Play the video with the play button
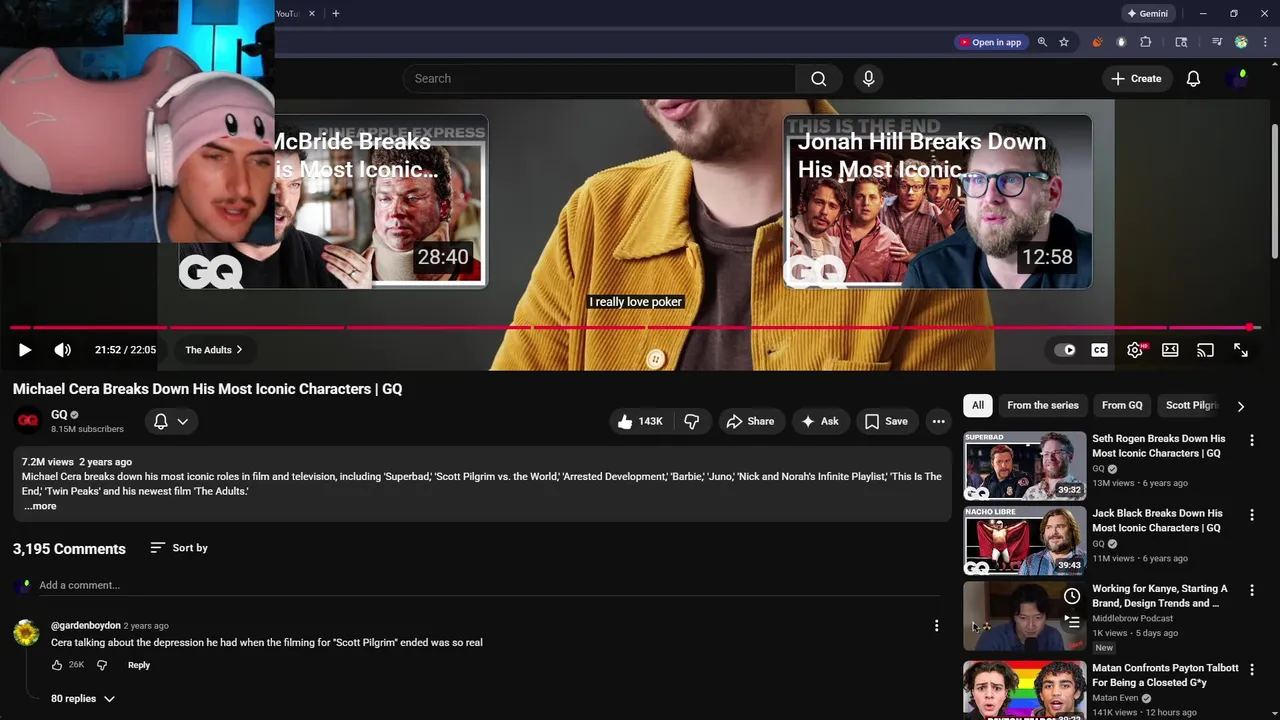The height and width of the screenshot is (720, 1280). point(25,350)
